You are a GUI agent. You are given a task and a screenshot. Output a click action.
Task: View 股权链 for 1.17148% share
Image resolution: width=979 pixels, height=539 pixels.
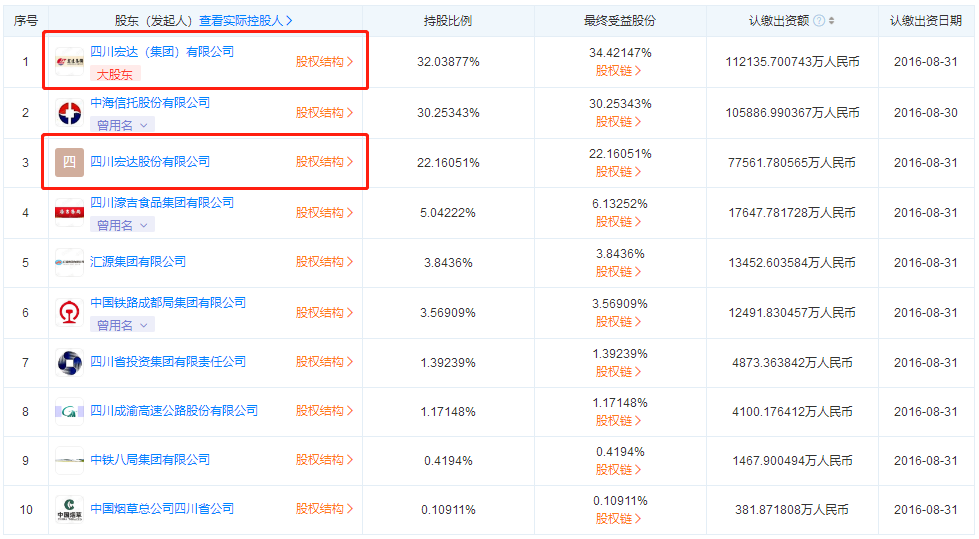(x=618, y=420)
